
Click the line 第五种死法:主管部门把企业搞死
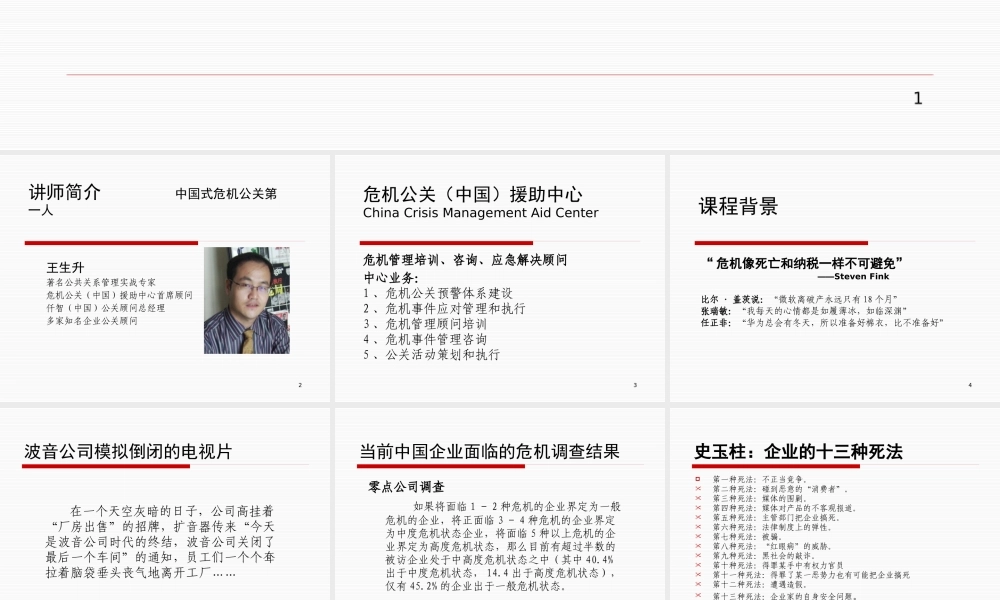click(x=777, y=518)
